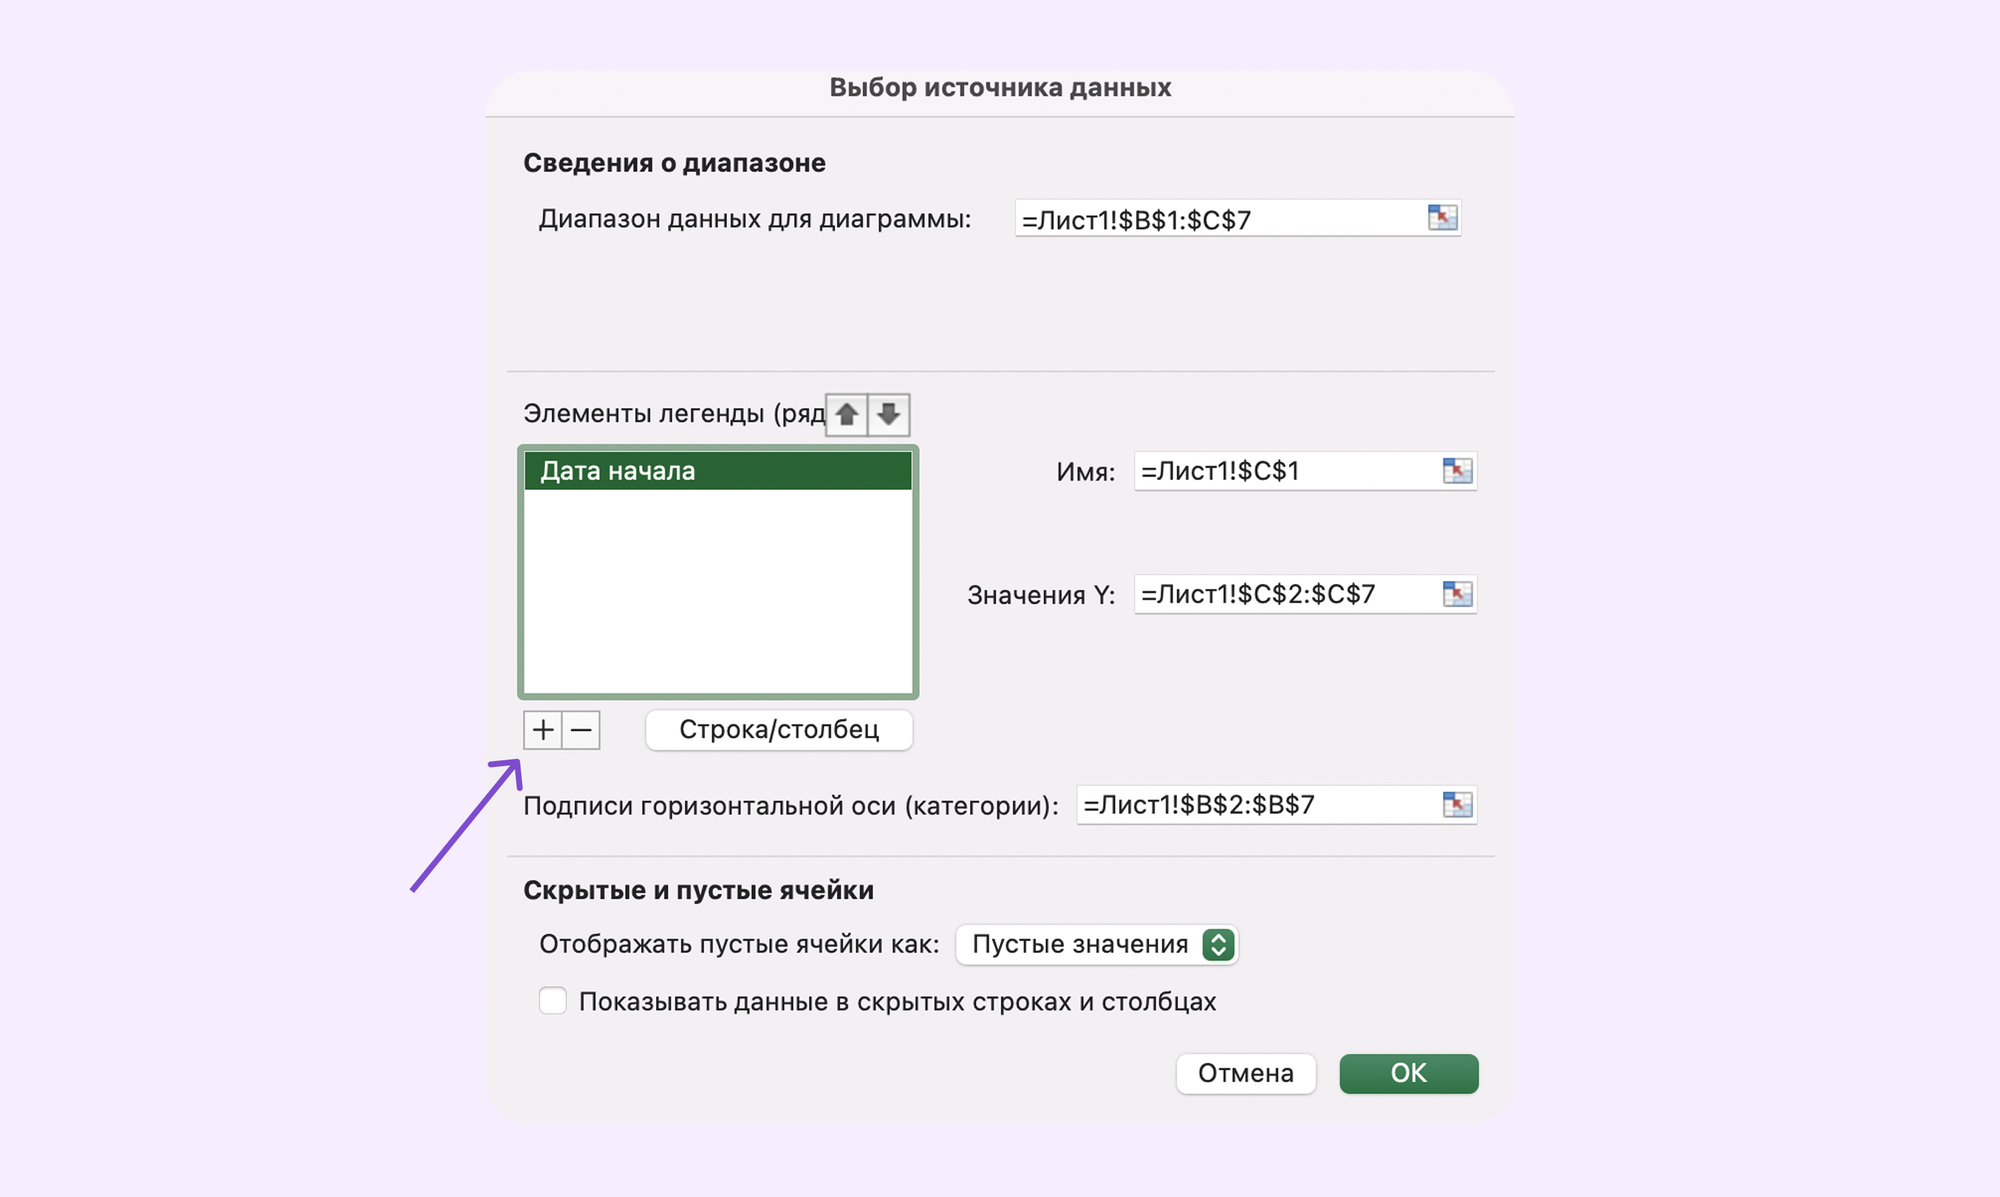Image resolution: width=2000 pixels, height=1197 pixels.
Task: Click empty area of legend series list
Action: [718, 590]
